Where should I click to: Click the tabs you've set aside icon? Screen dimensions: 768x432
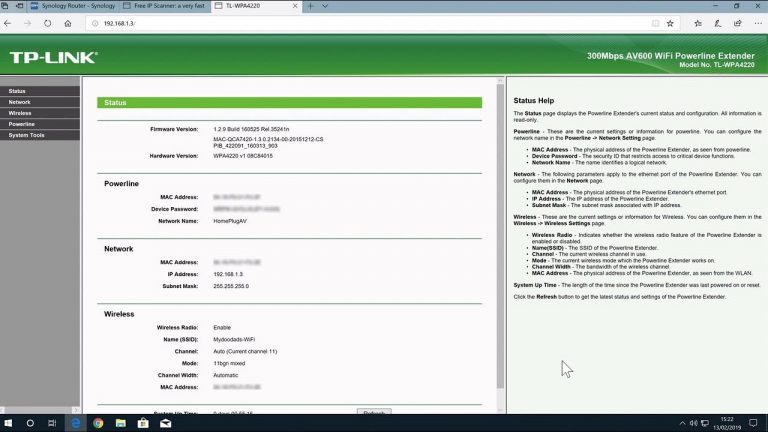point(5,6)
